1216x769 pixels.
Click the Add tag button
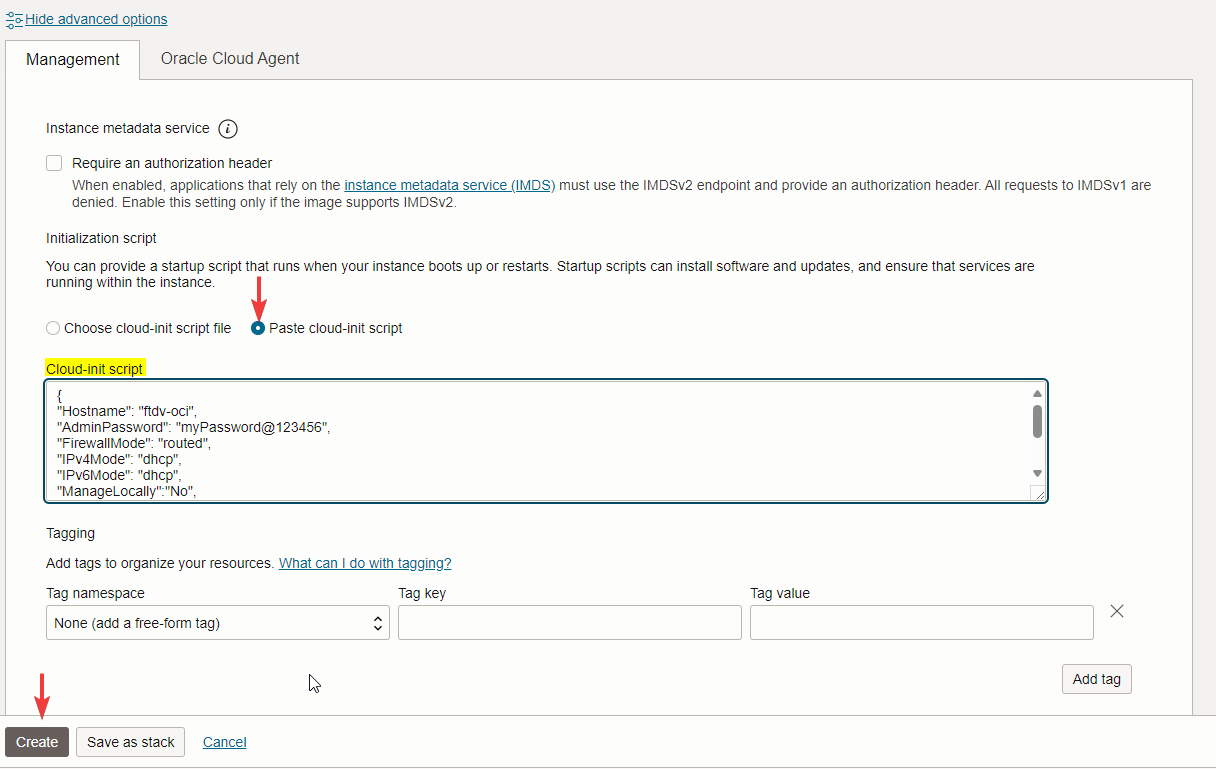coord(1096,679)
